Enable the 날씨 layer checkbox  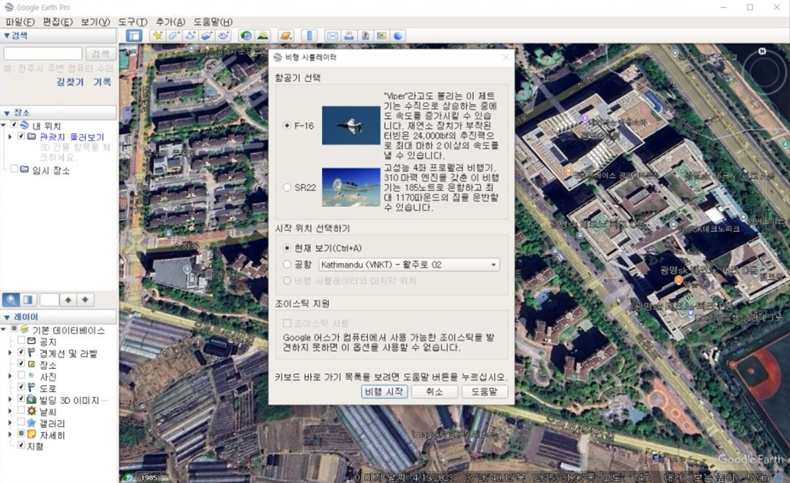click(x=21, y=410)
